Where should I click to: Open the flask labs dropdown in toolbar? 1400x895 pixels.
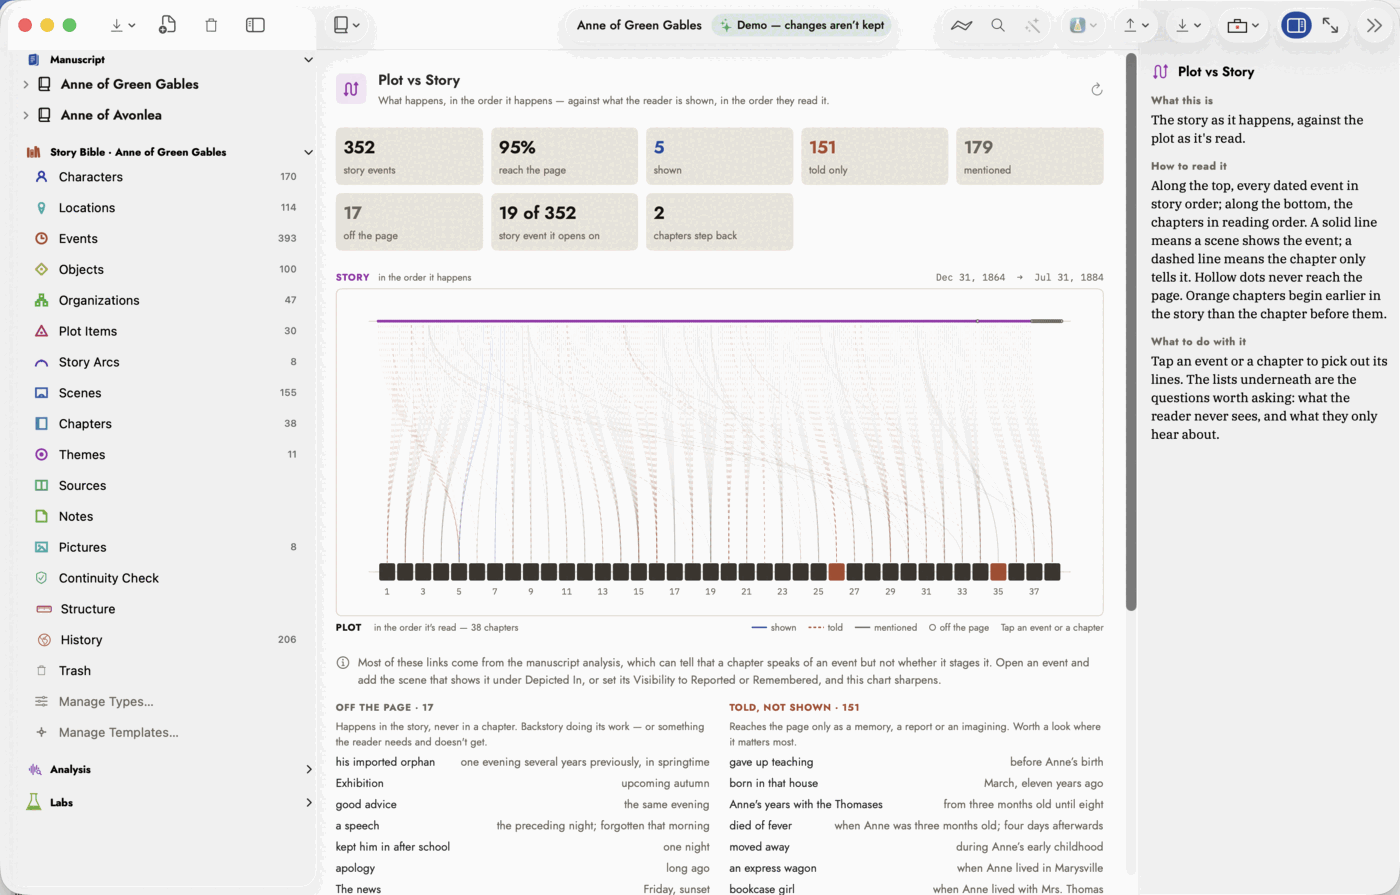[1083, 25]
